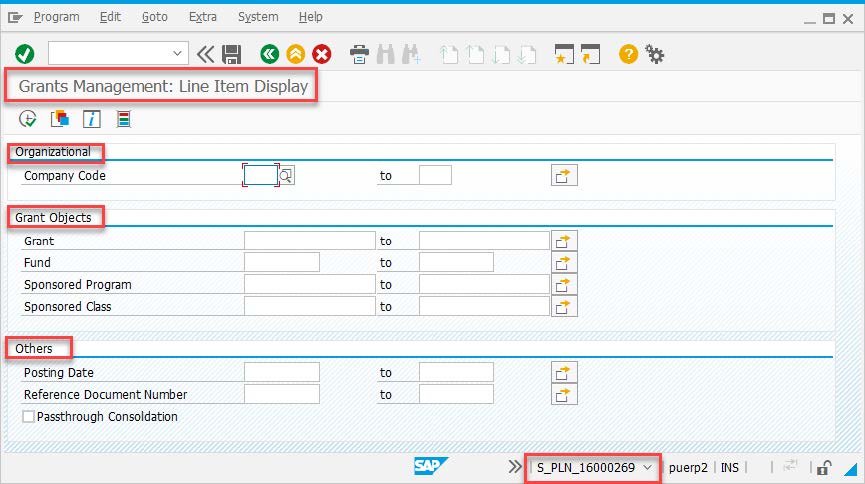Screen dimensions: 865x484
Task: Click the lock icon in status bar
Action: 824,467
